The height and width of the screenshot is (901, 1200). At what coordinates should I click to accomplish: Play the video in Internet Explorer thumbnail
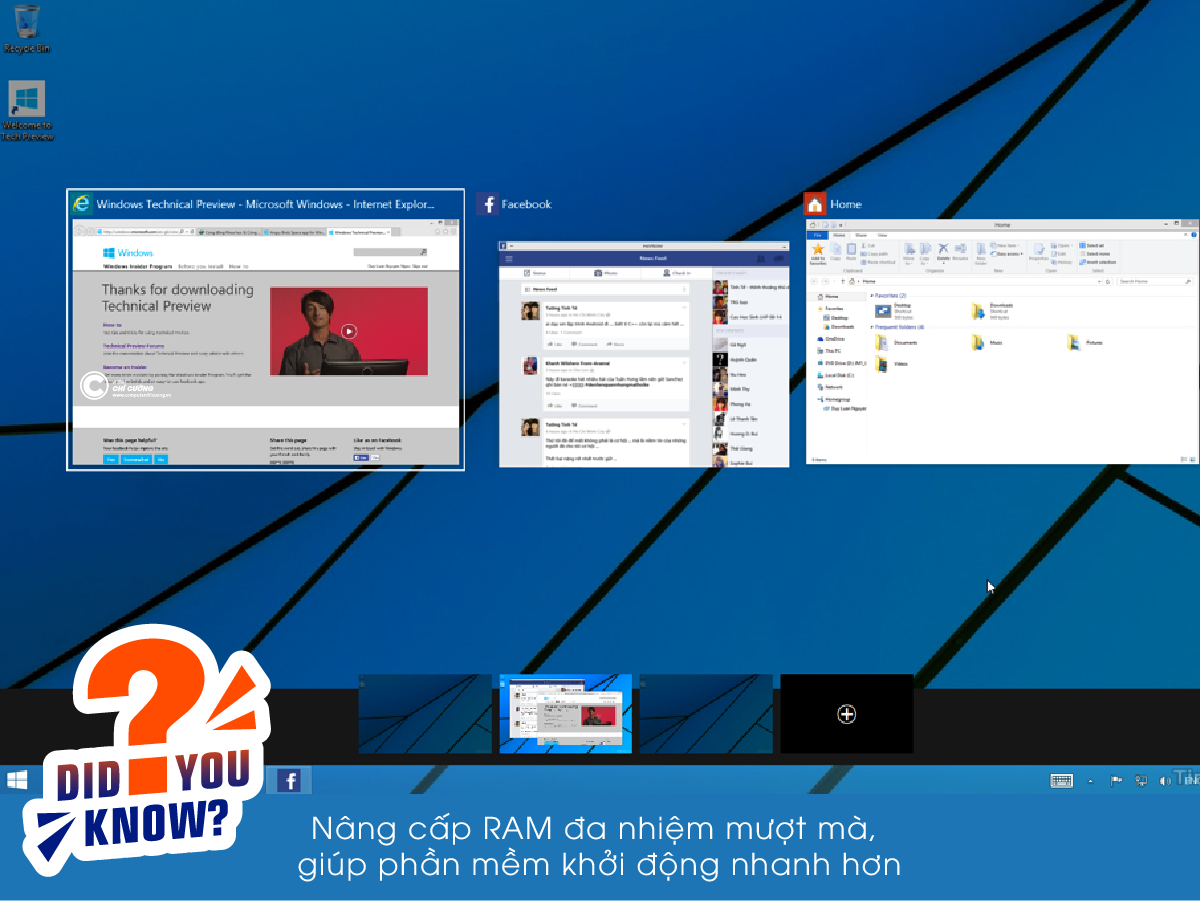(348, 331)
